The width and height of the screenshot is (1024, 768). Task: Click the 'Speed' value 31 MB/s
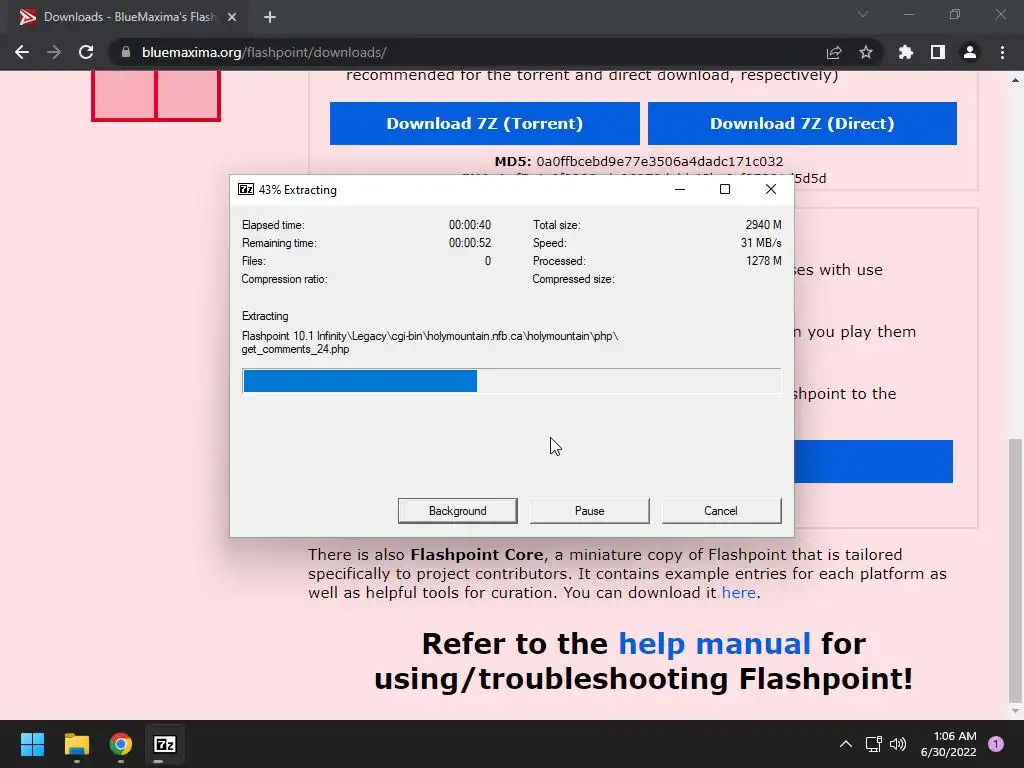click(761, 243)
